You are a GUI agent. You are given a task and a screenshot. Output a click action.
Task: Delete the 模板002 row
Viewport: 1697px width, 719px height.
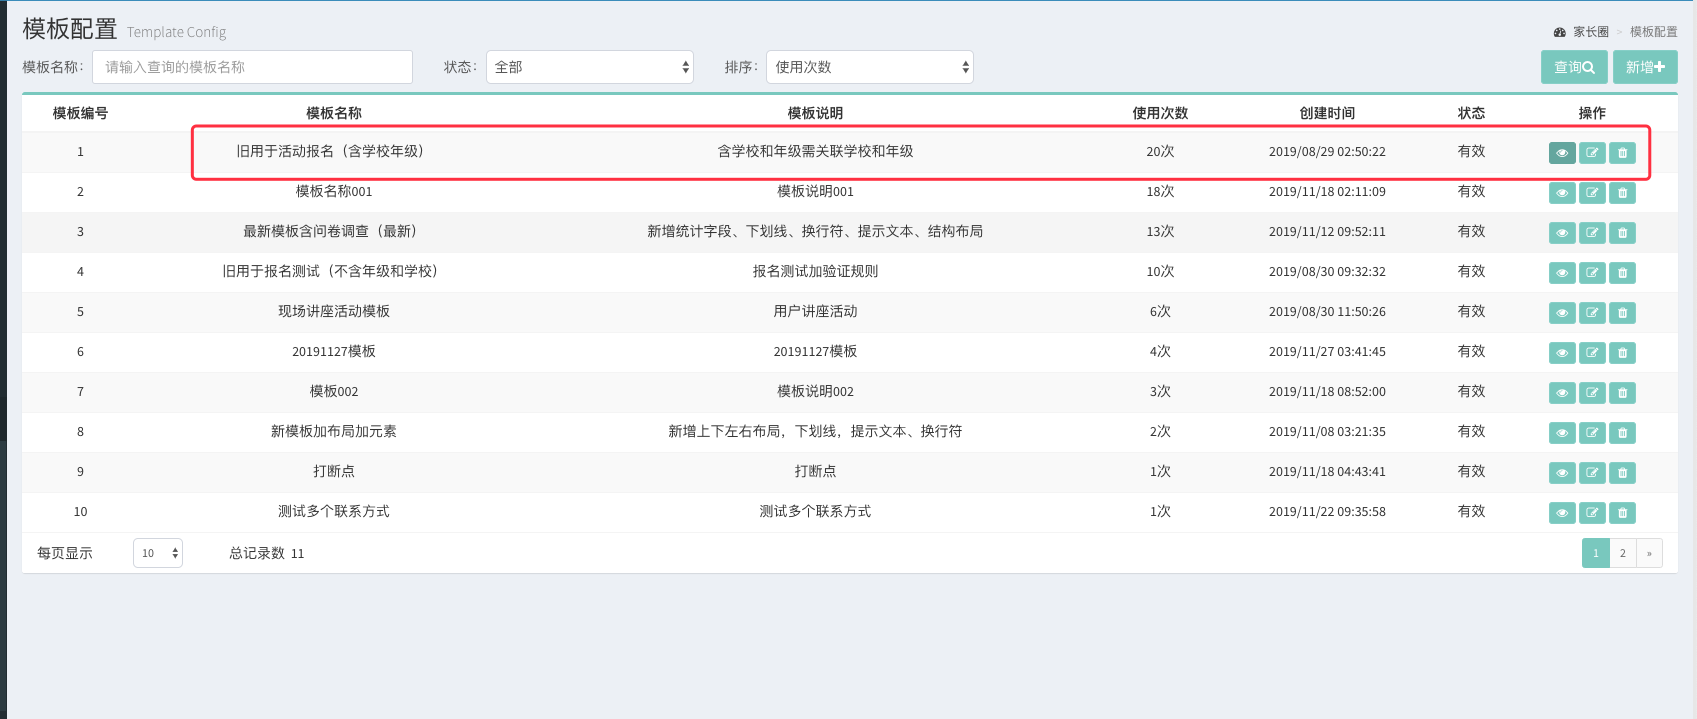(x=1622, y=393)
